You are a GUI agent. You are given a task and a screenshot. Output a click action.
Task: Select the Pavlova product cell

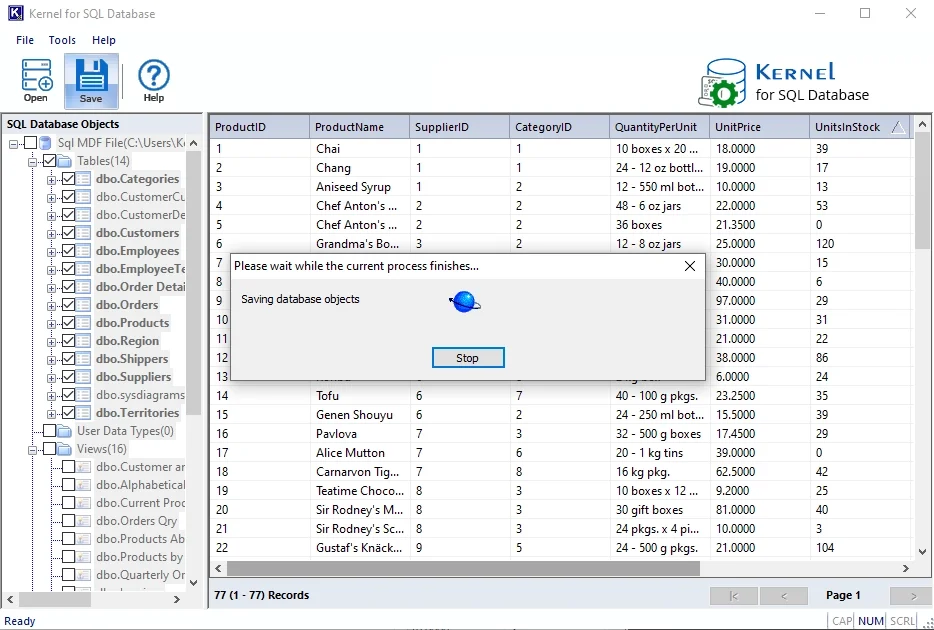tap(360, 433)
